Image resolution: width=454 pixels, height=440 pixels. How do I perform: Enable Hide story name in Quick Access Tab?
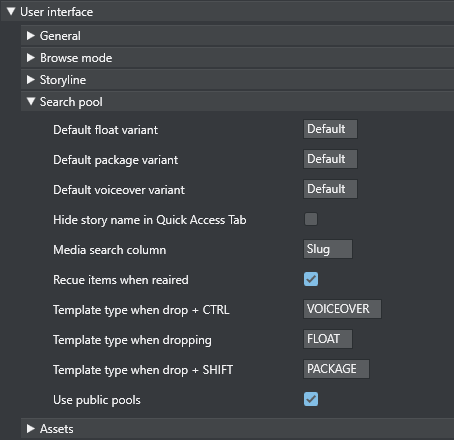click(x=311, y=219)
